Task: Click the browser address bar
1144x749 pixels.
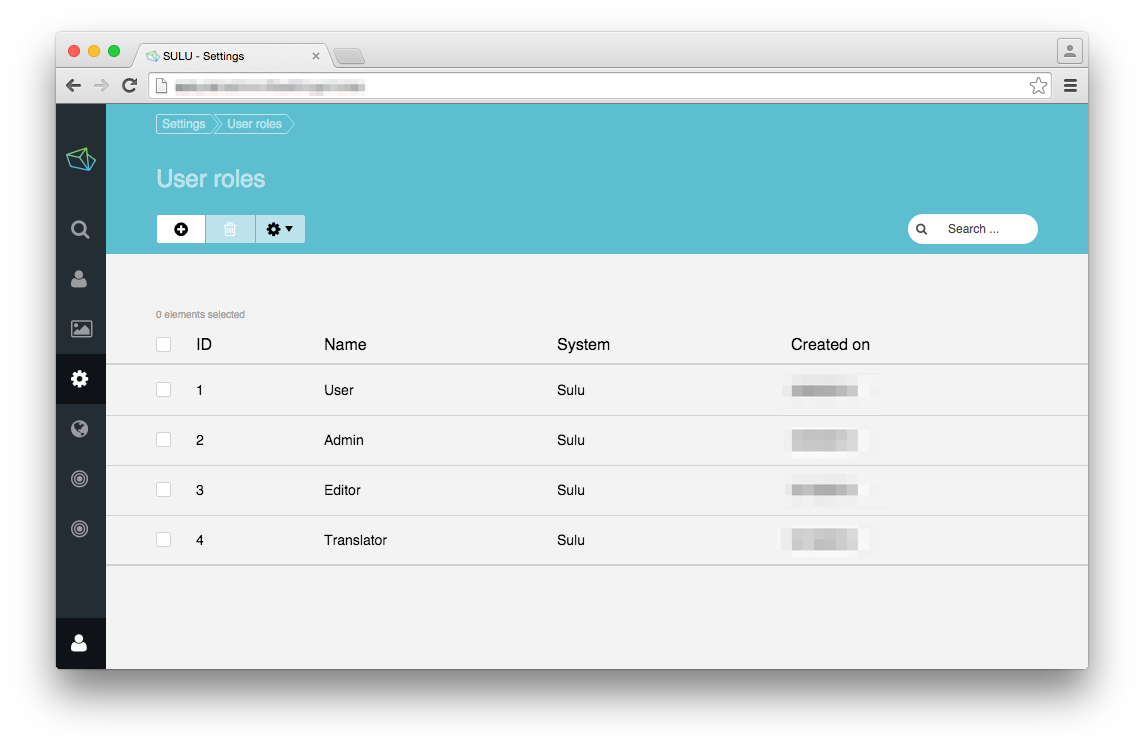Action: point(598,86)
